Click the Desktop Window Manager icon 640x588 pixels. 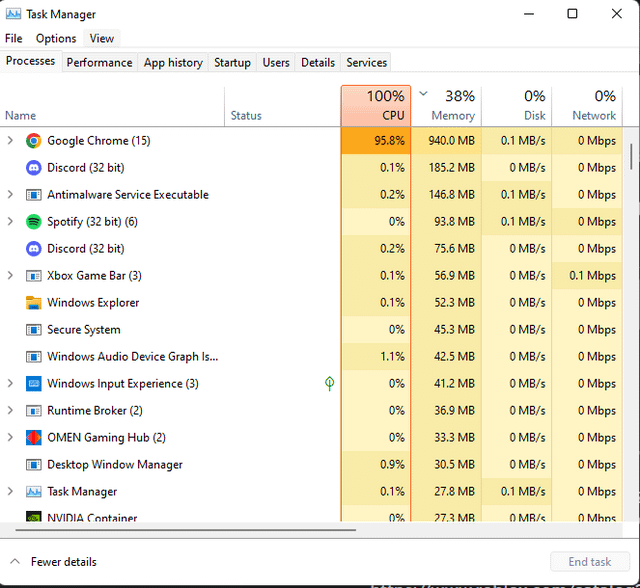(x=33, y=464)
